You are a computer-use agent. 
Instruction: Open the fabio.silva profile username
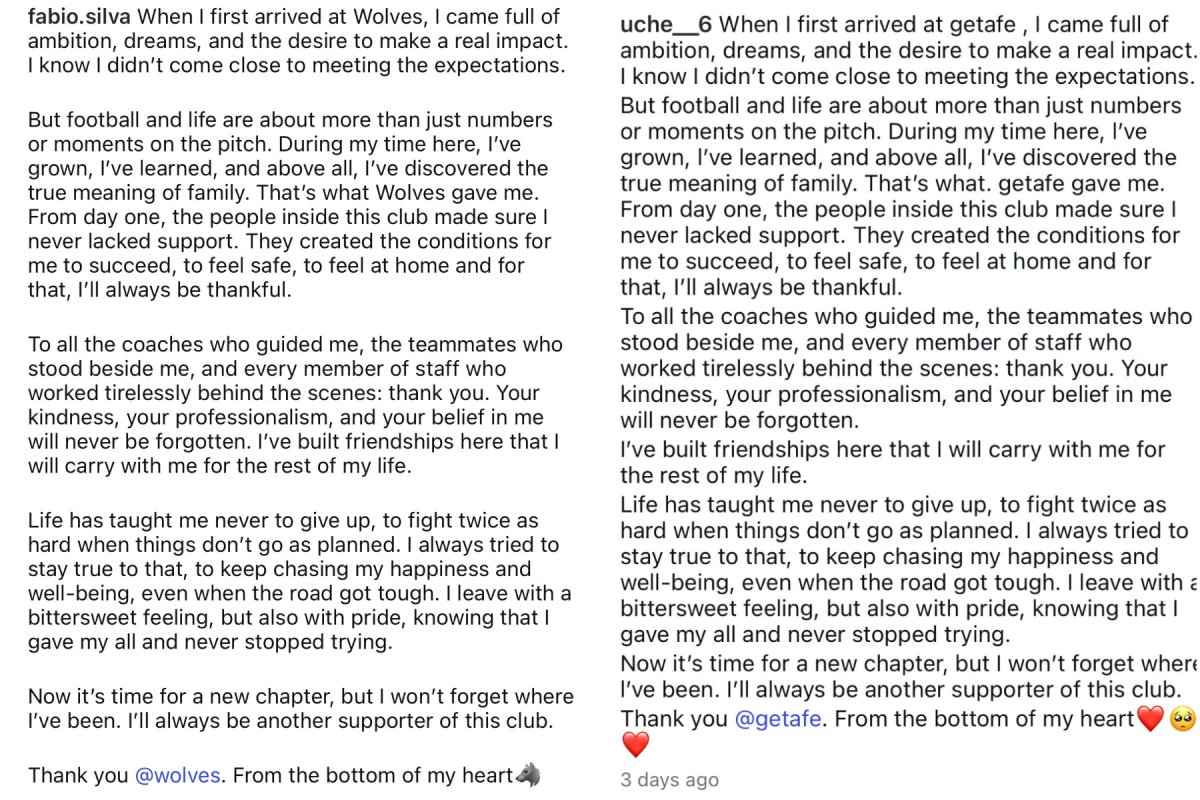(79, 17)
